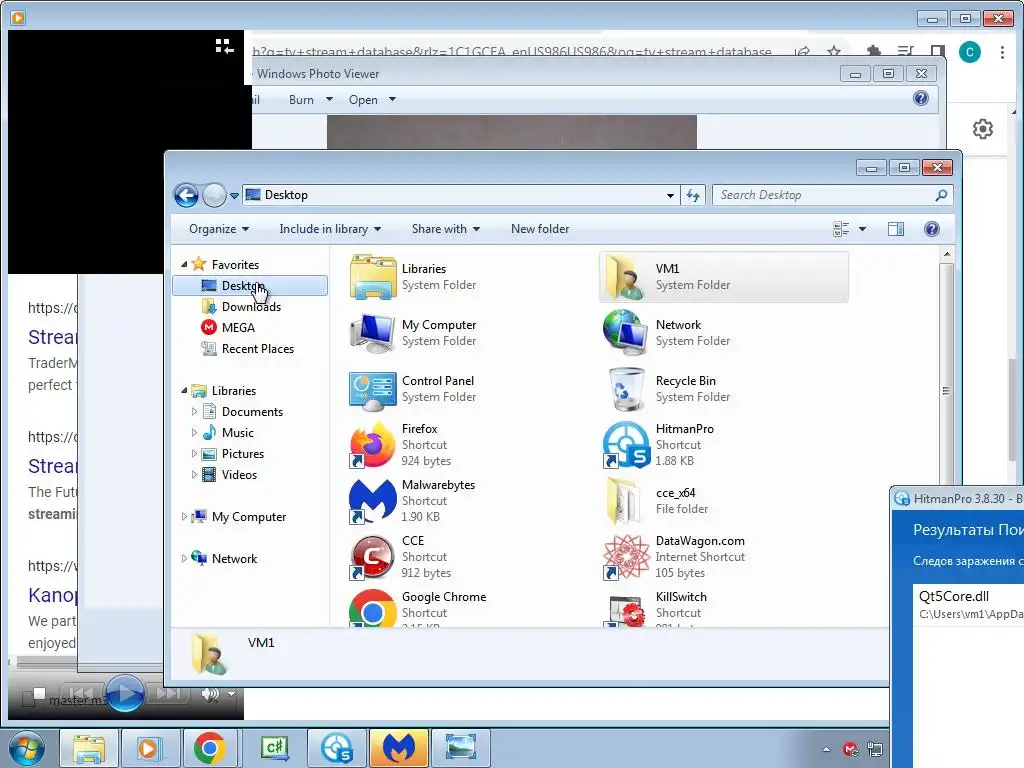Switch to Photo Viewer taskbar button
The width and height of the screenshot is (1024, 768).
(460, 748)
